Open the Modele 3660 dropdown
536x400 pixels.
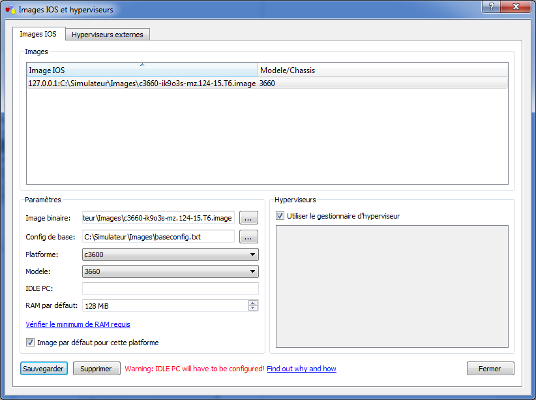170,271
